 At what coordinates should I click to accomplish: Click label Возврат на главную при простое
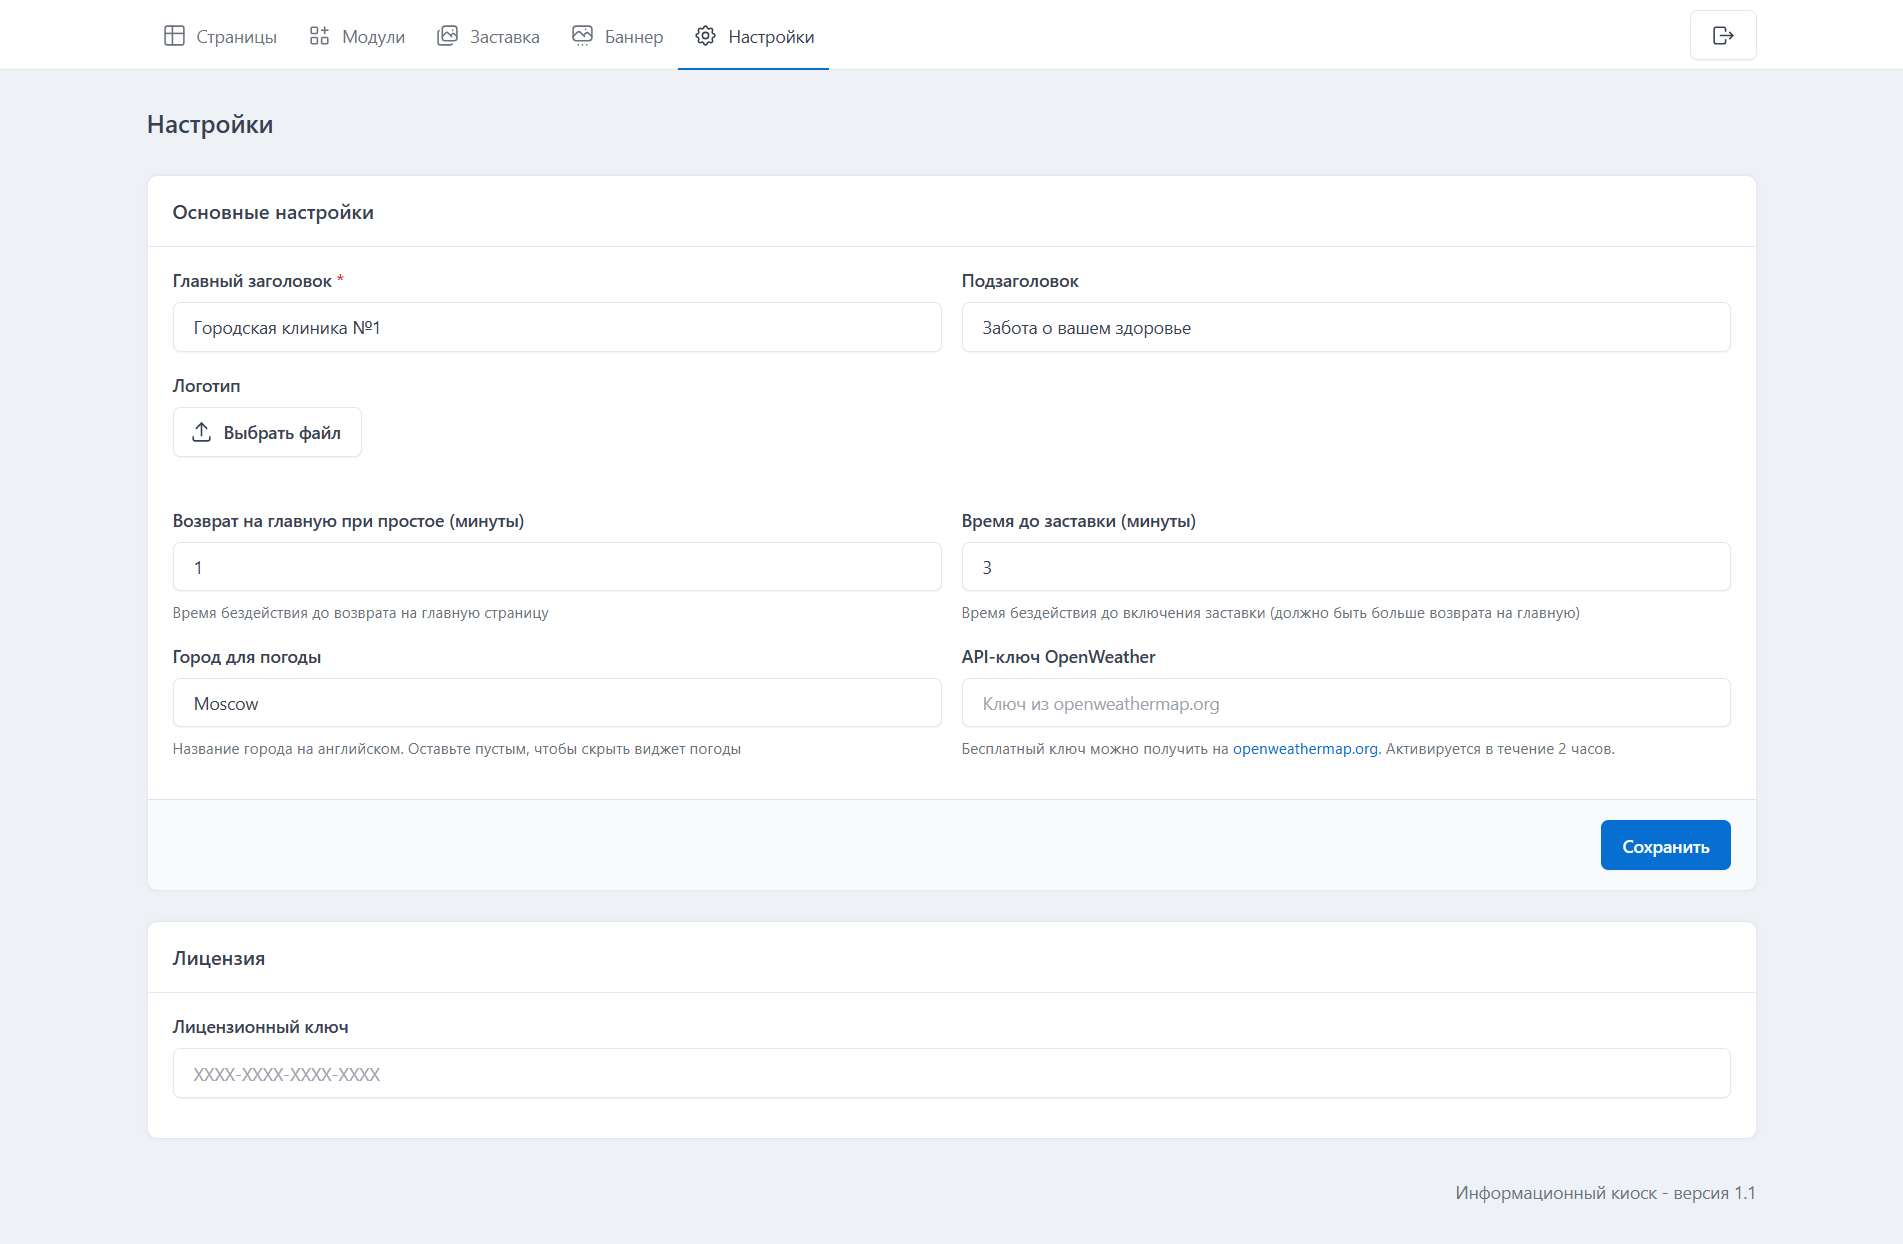[348, 521]
